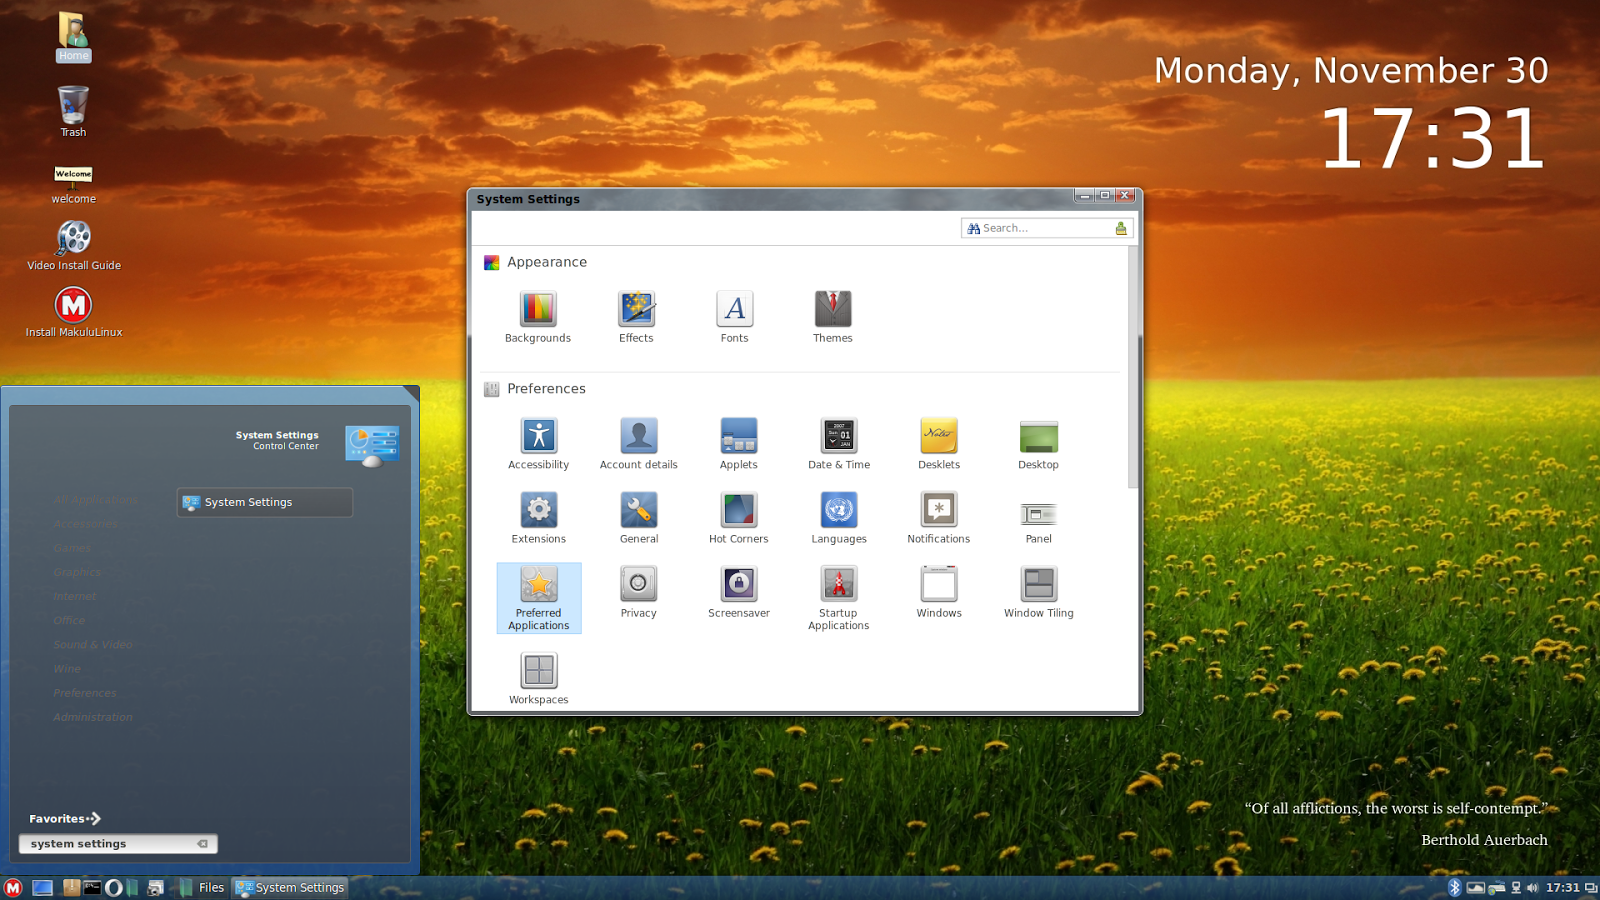Open the Date & Time settings
Screen dimensions: 1600x900
click(x=839, y=444)
